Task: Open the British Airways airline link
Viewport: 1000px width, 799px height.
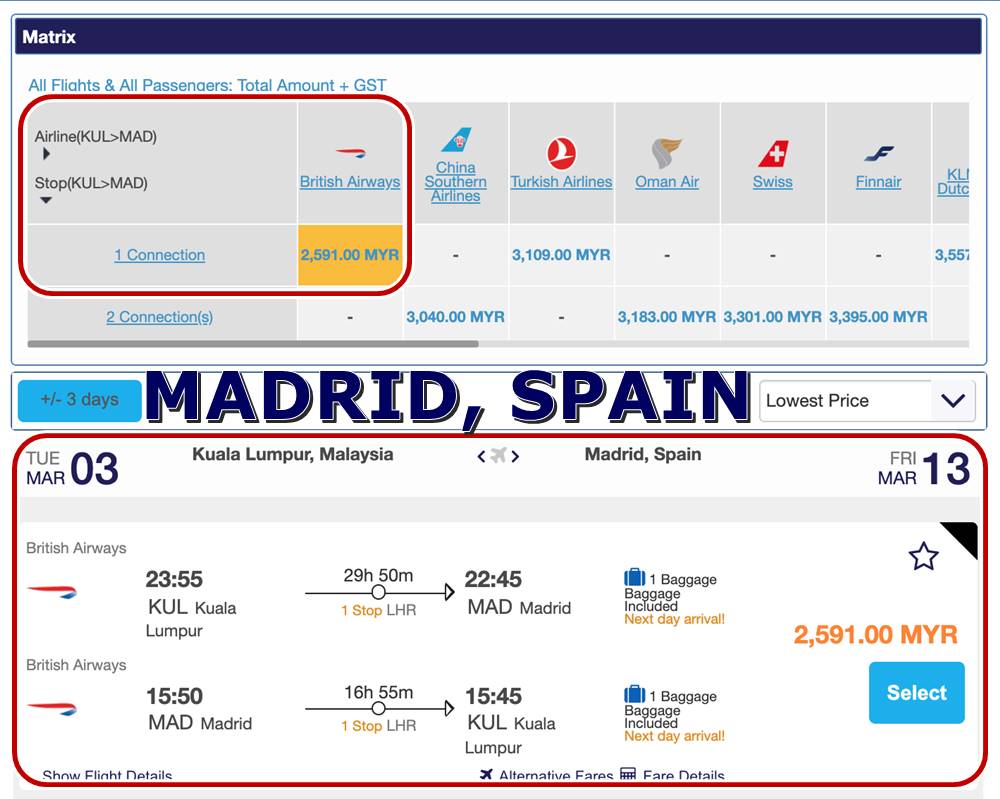Action: [x=350, y=182]
